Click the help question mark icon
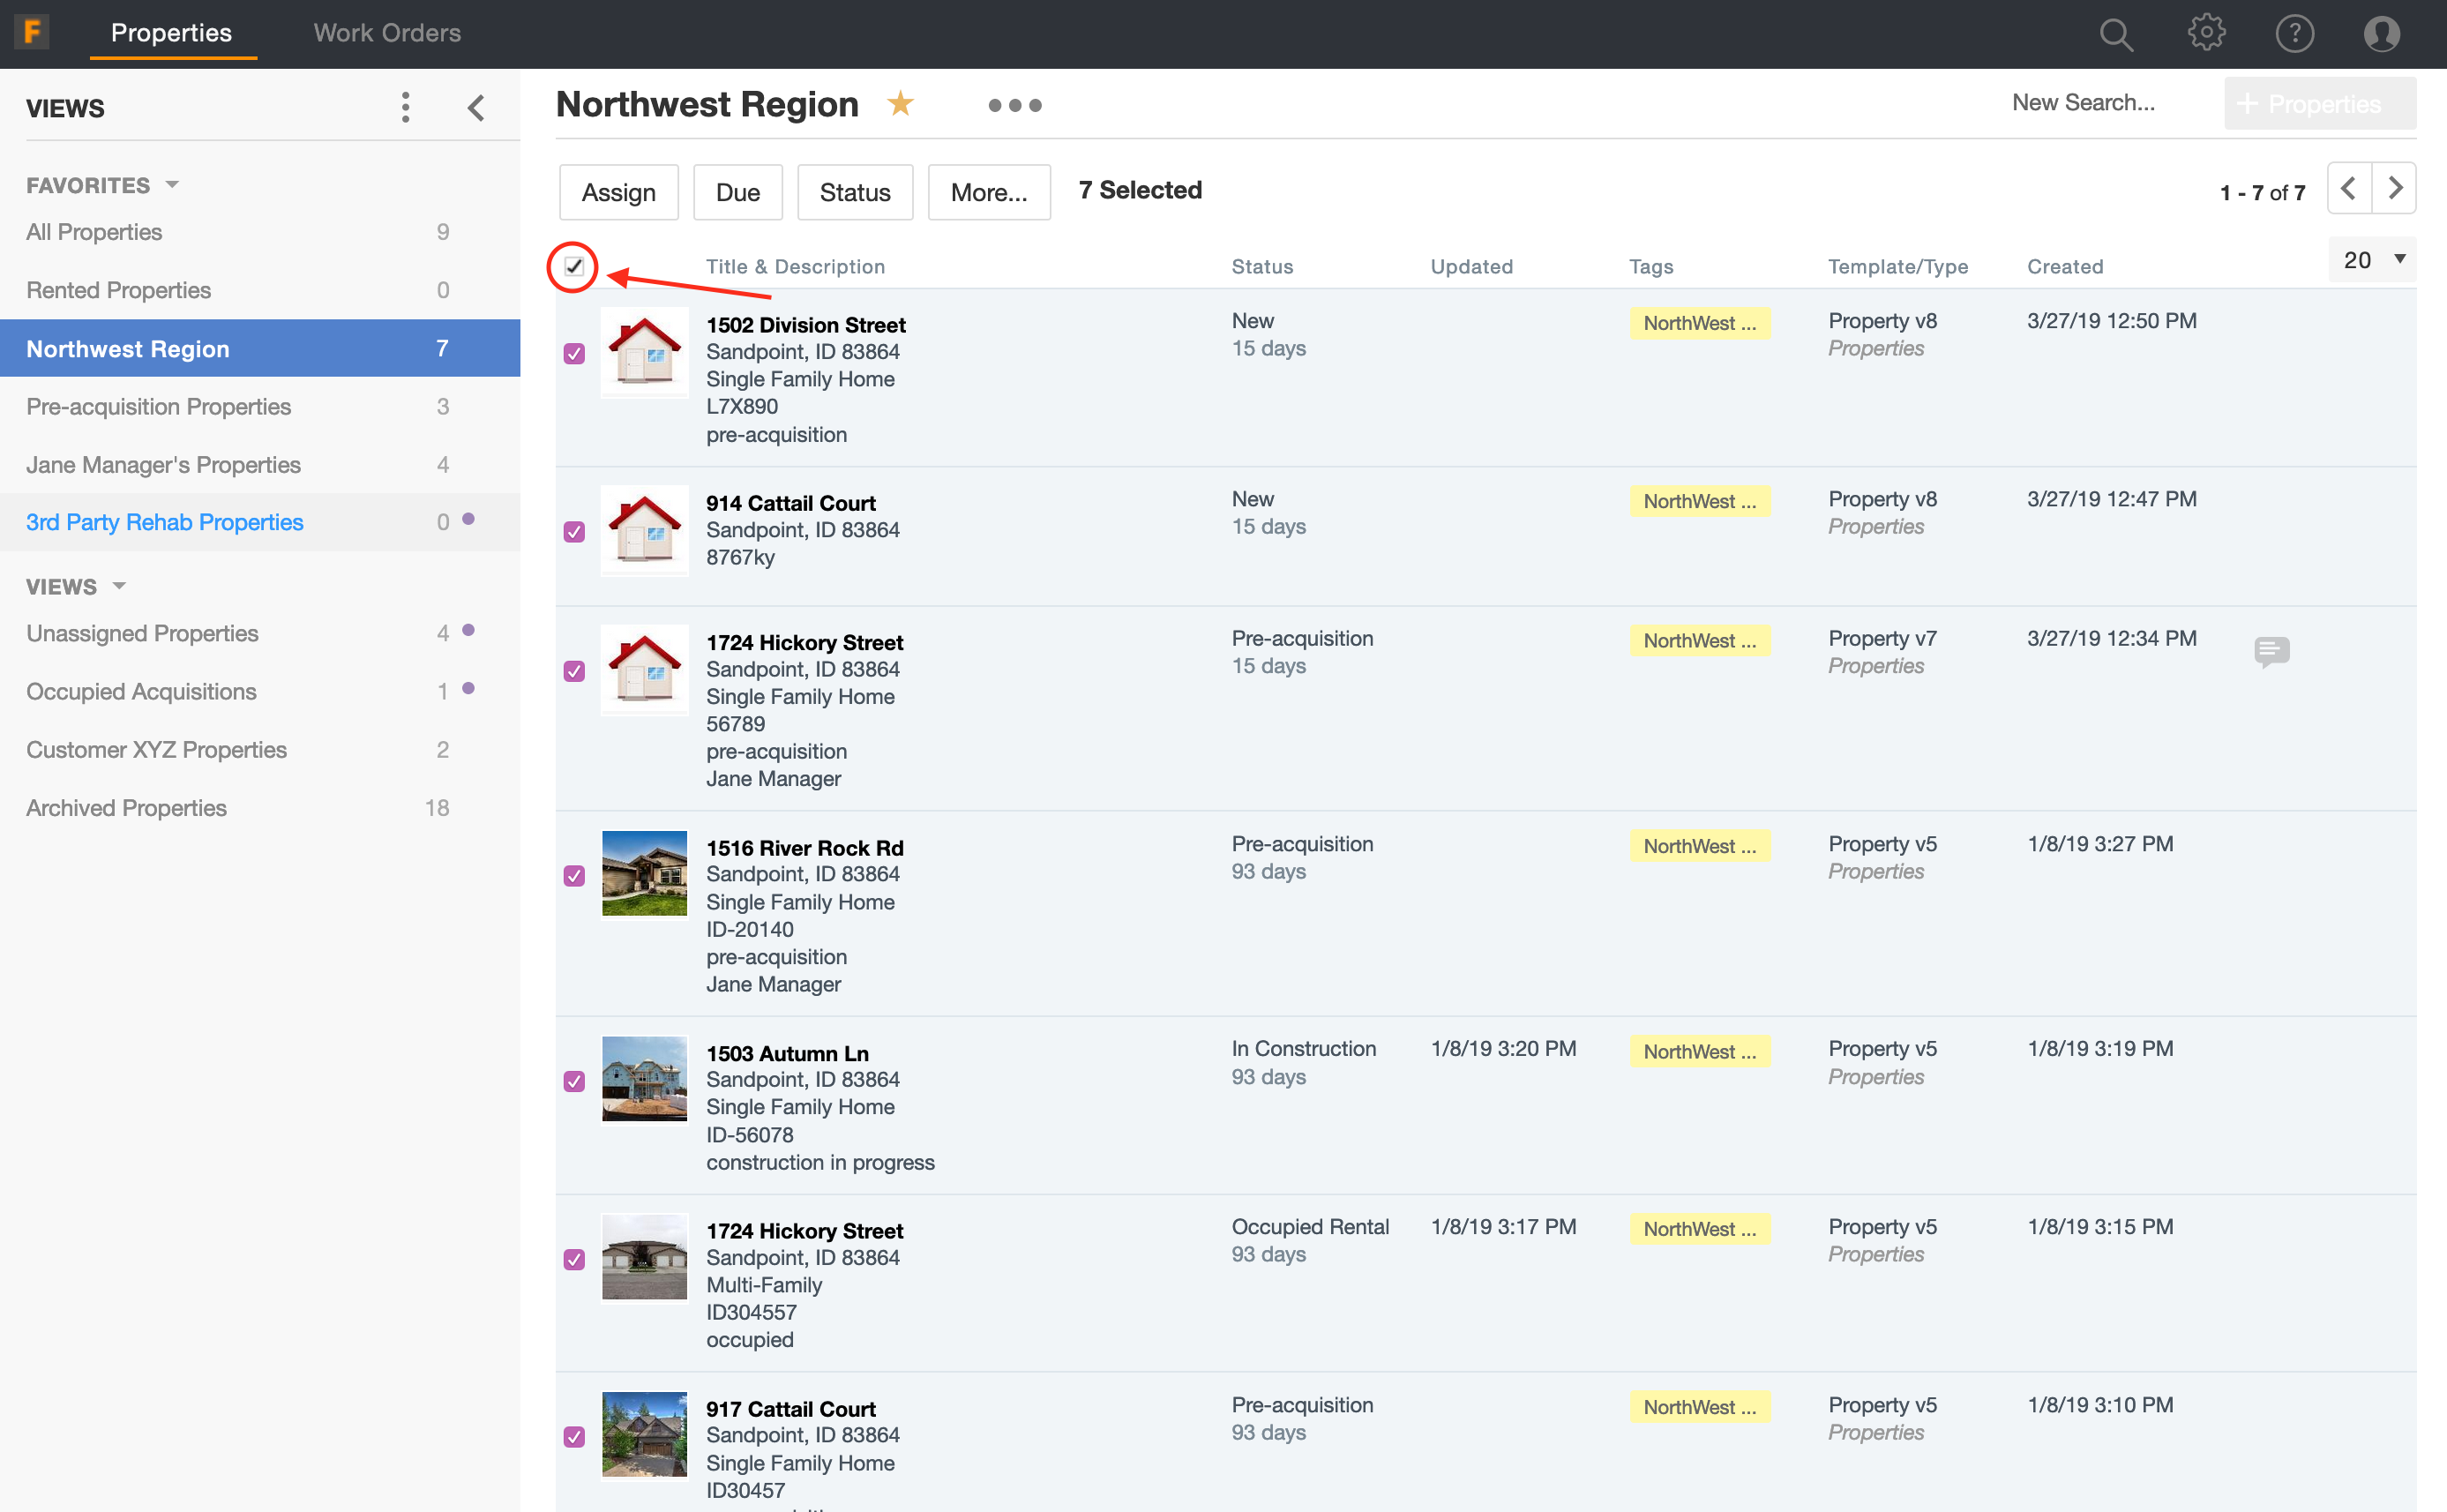 click(2296, 33)
